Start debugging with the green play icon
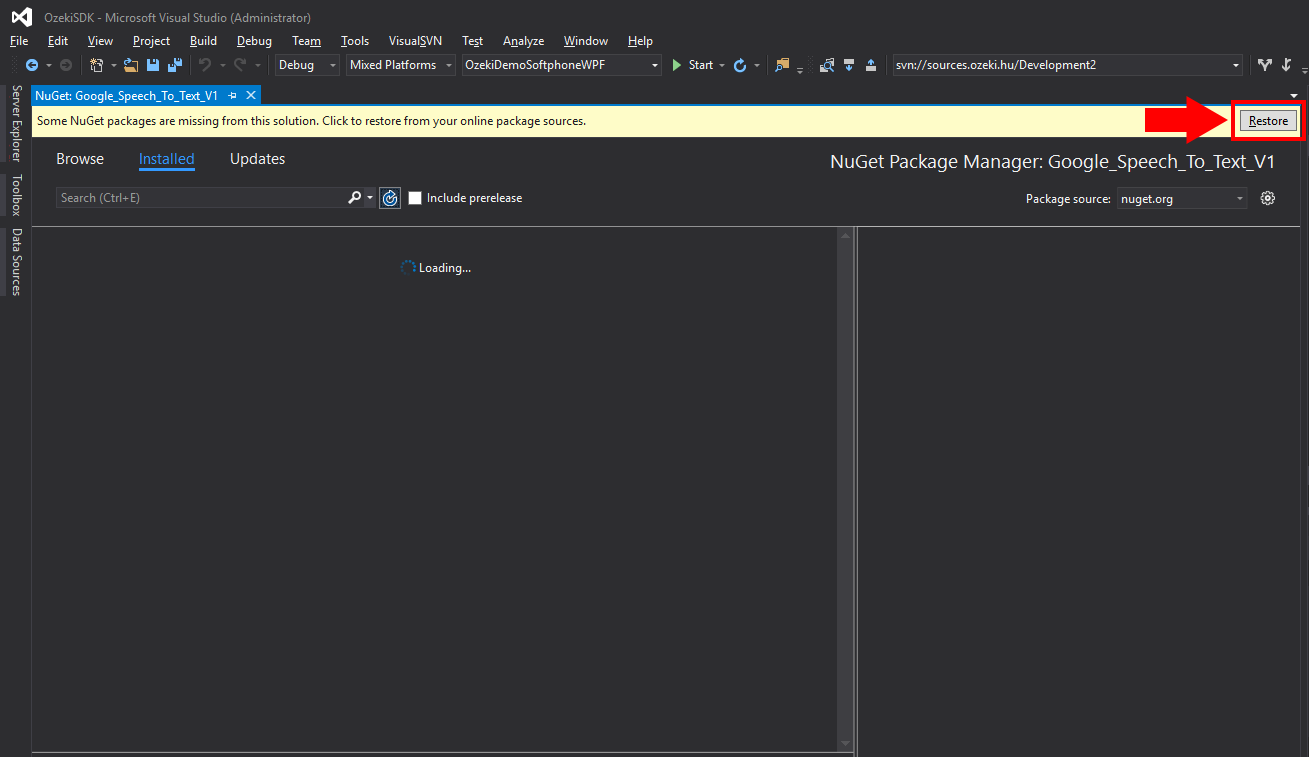Image resolution: width=1309 pixels, height=757 pixels. coord(677,65)
